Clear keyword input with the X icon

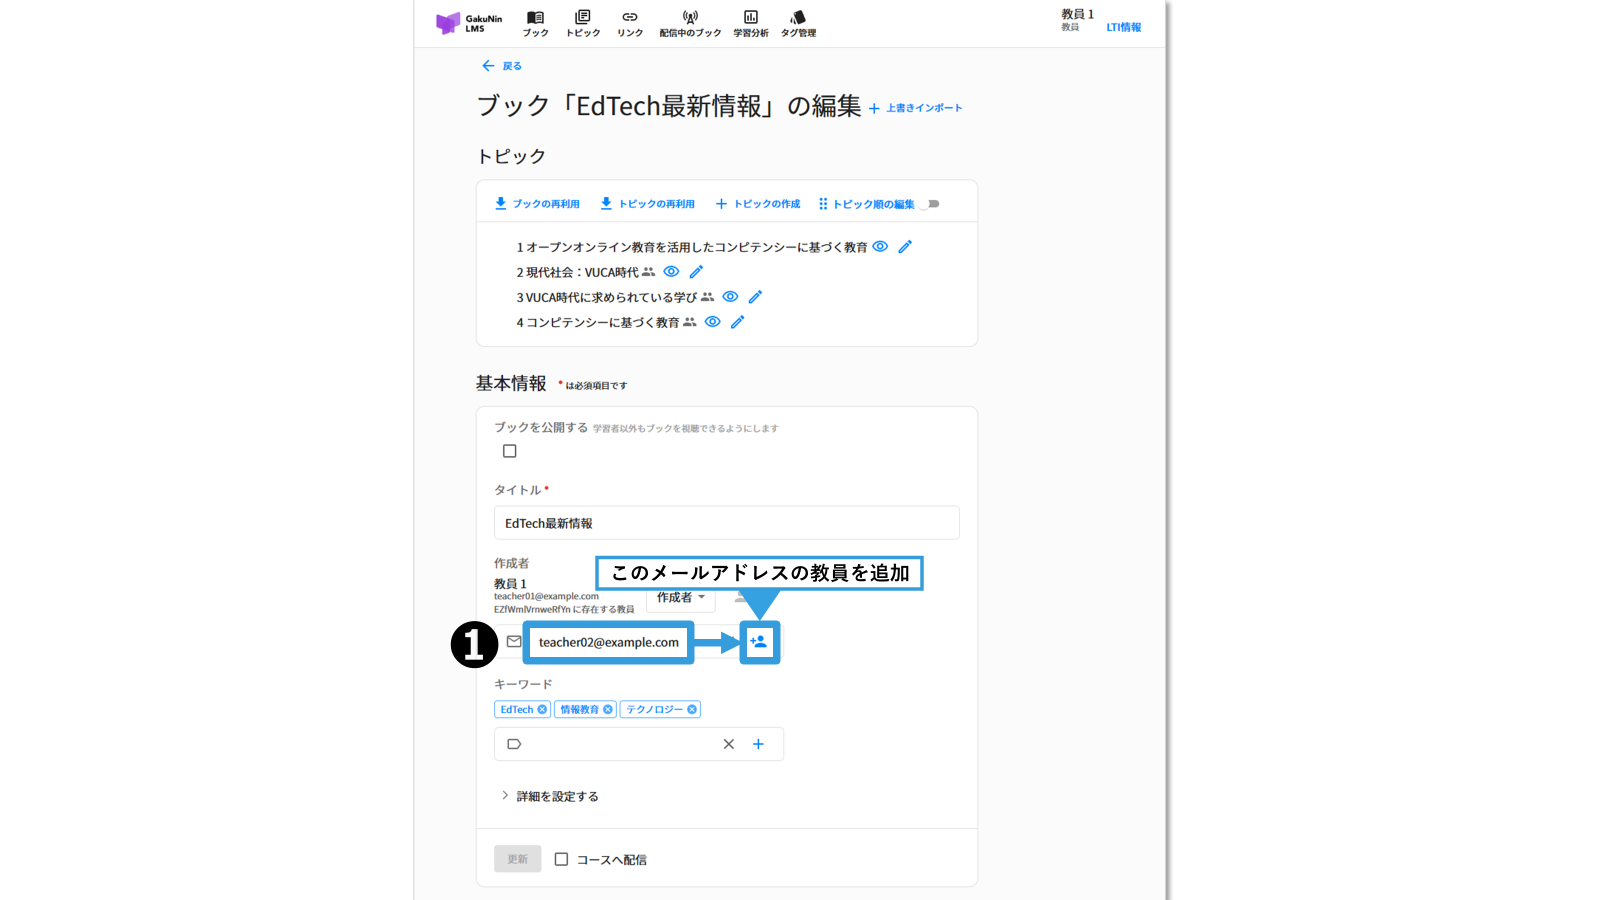728,744
